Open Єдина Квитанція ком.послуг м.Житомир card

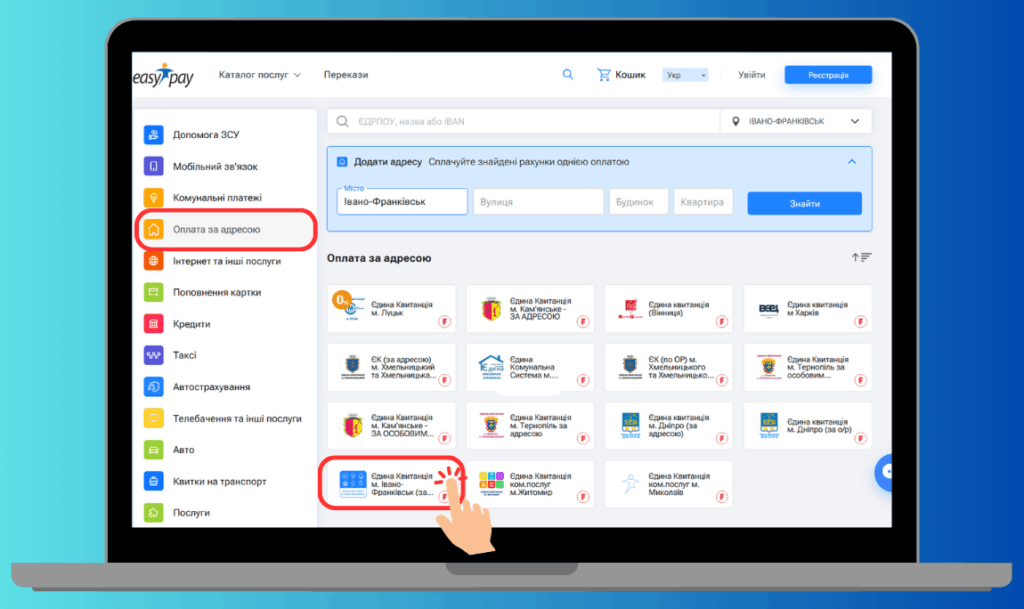coord(530,484)
